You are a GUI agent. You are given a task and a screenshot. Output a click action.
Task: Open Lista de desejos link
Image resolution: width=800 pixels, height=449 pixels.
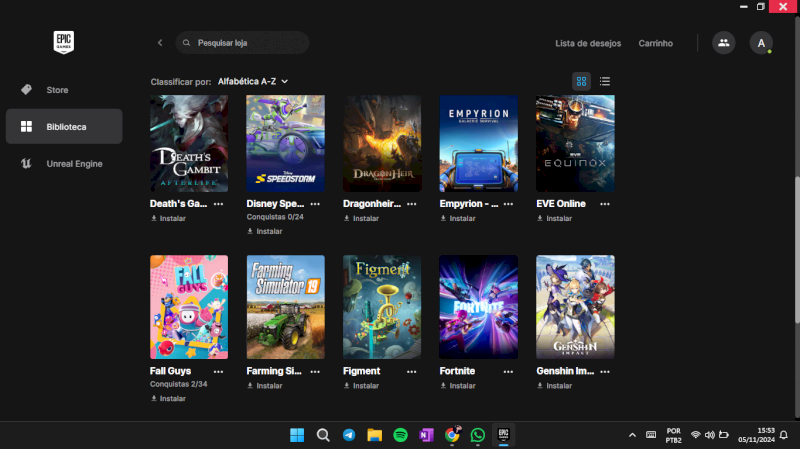[x=588, y=43]
